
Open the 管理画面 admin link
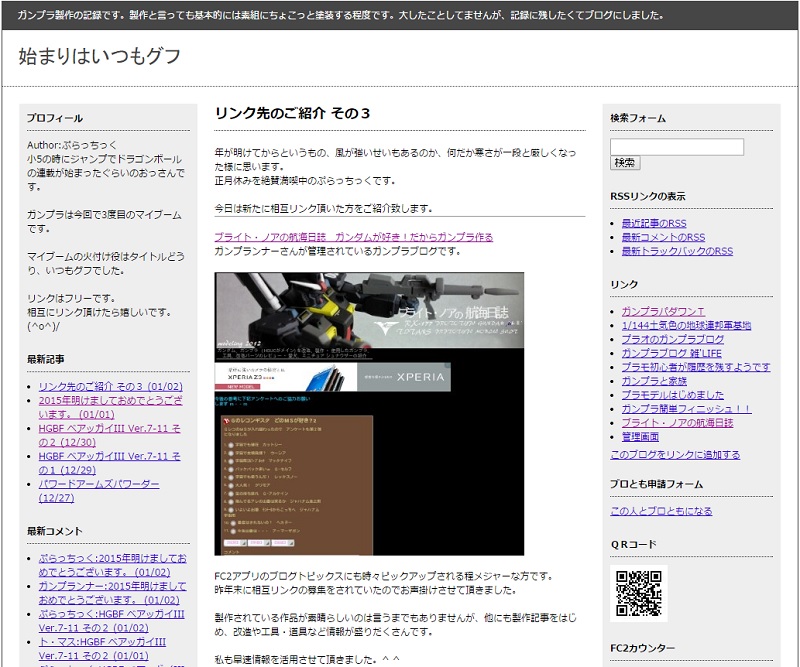tap(640, 437)
